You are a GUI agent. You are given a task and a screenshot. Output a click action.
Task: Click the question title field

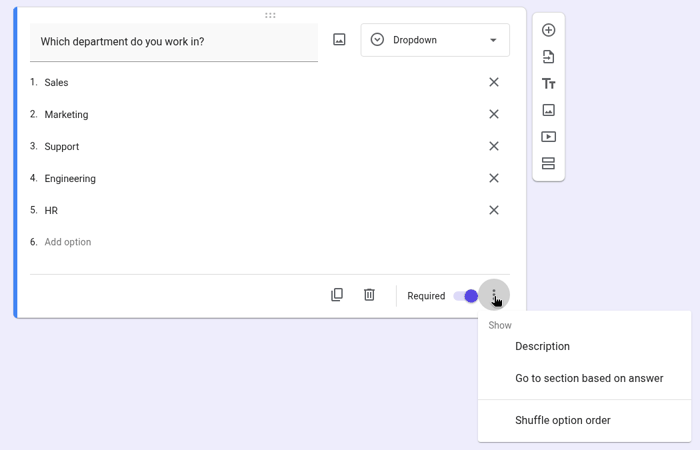(x=174, y=42)
